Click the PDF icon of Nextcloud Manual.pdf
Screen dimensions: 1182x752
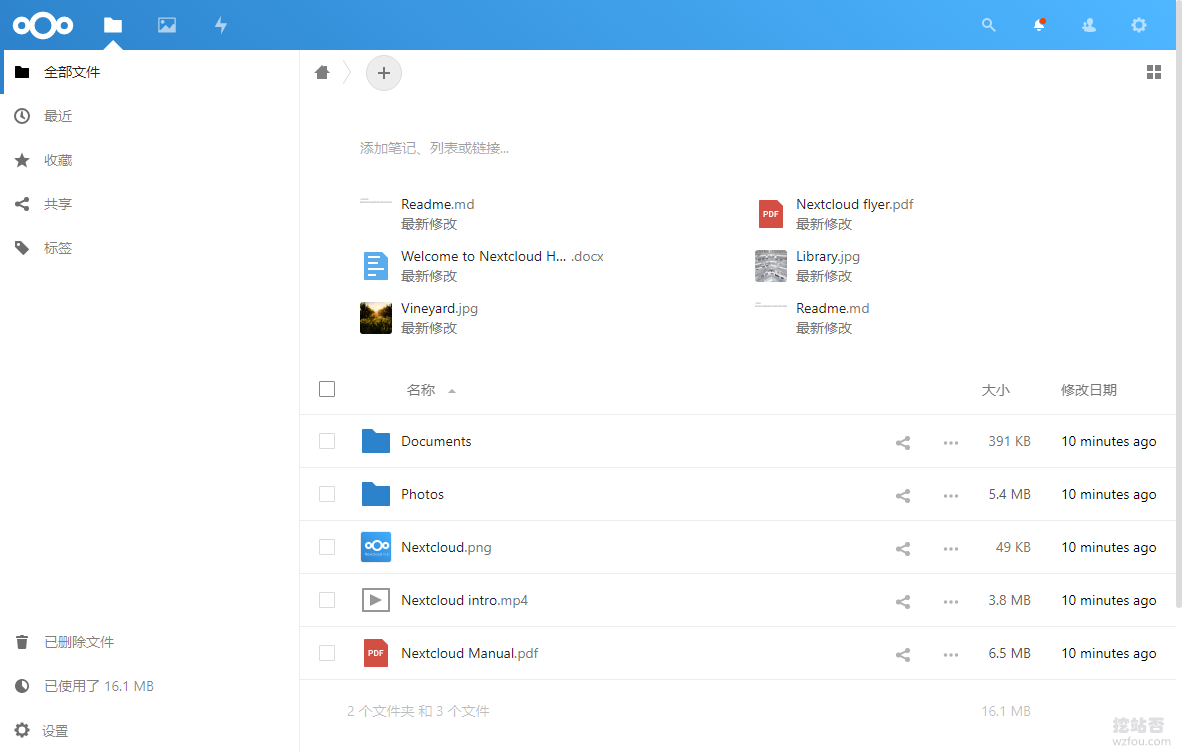tap(375, 653)
